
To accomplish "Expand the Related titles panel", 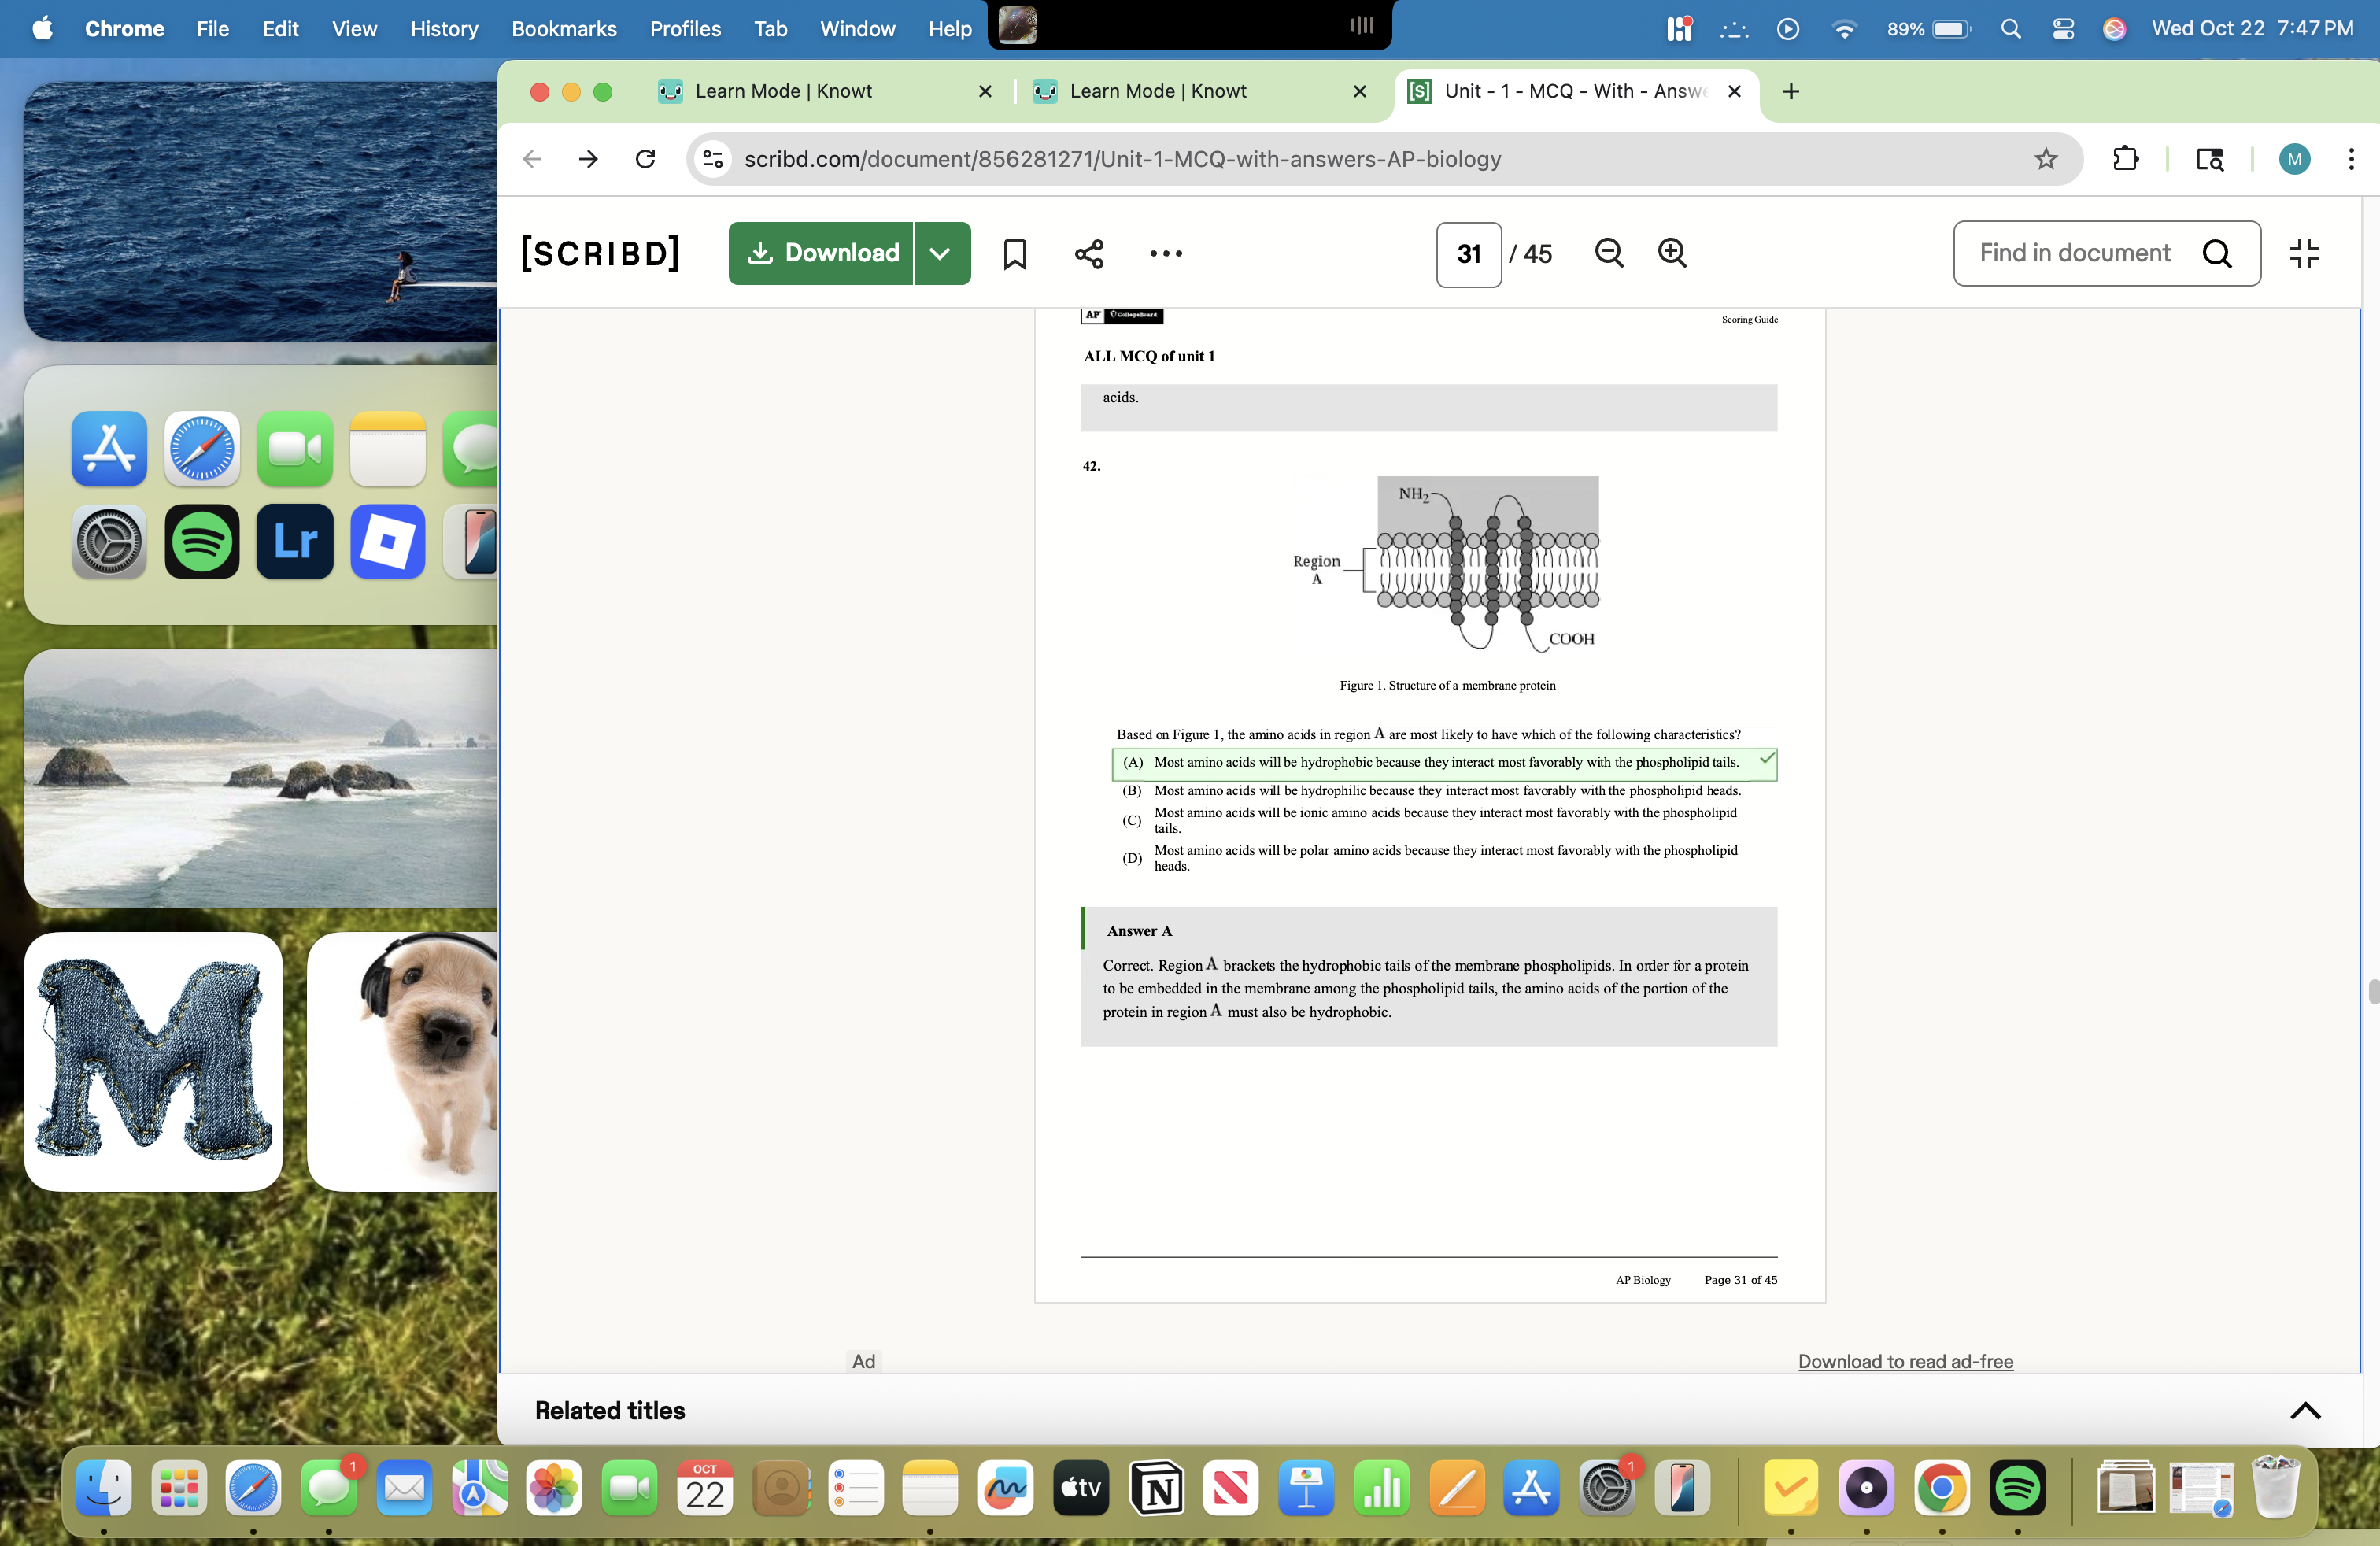I will point(2304,1411).
